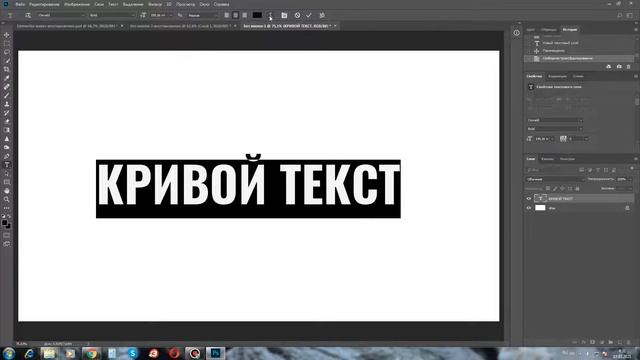Align text left in options bar
Image resolution: width=640 pixels, height=360 pixels.
pyautogui.click(x=227, y=15)
